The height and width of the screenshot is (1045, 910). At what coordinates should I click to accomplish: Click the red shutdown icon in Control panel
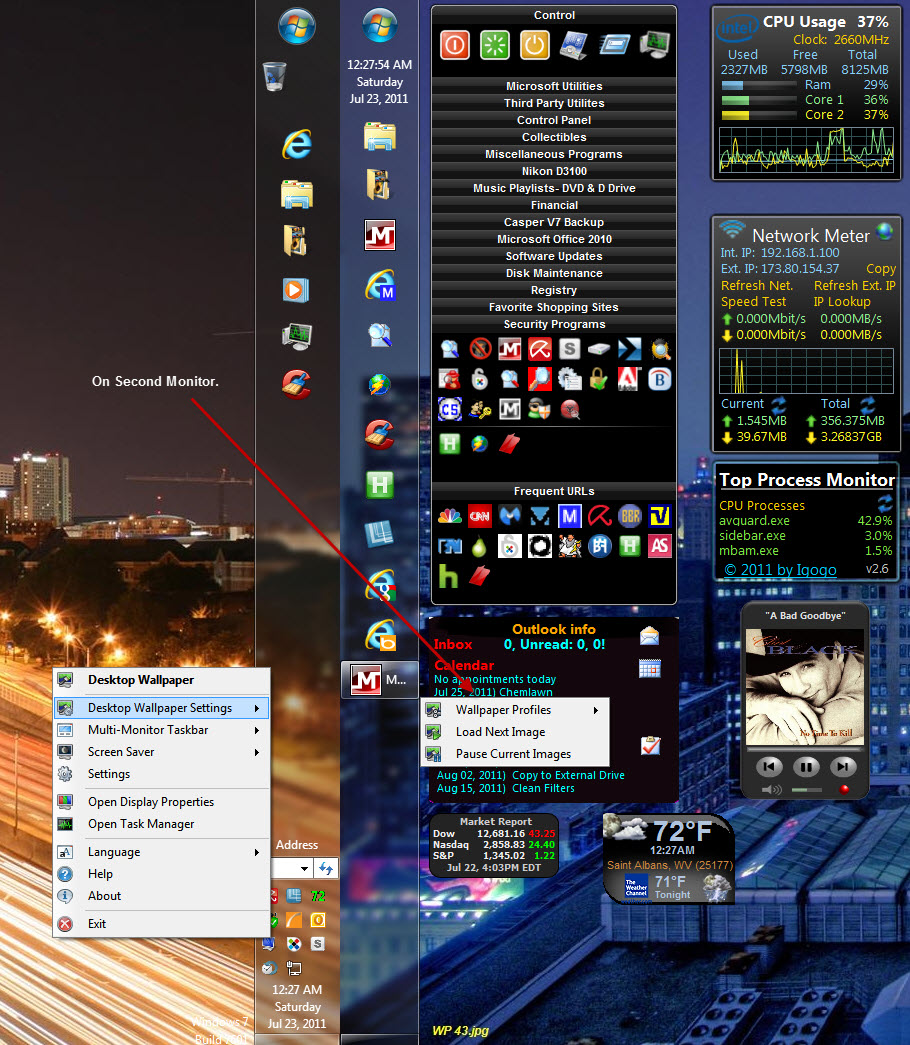point(454,45)
